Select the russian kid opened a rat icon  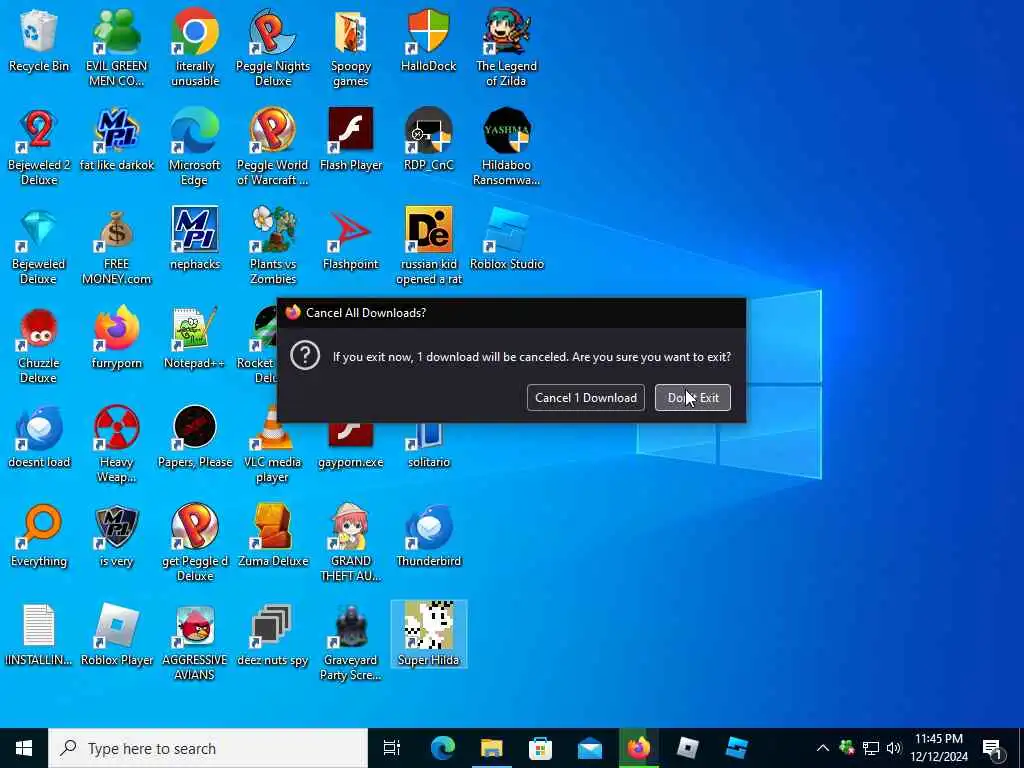click(428, 247)
